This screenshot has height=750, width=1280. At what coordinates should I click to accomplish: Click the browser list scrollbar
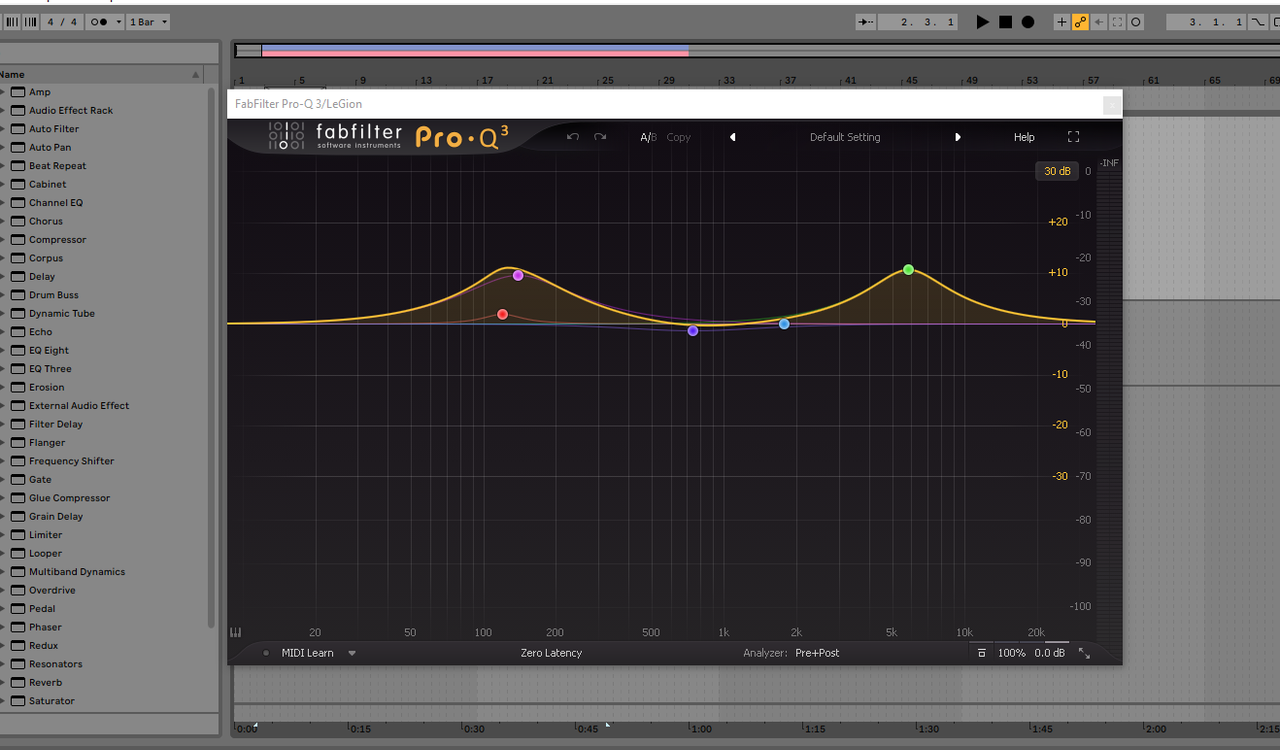click(211, 358)
